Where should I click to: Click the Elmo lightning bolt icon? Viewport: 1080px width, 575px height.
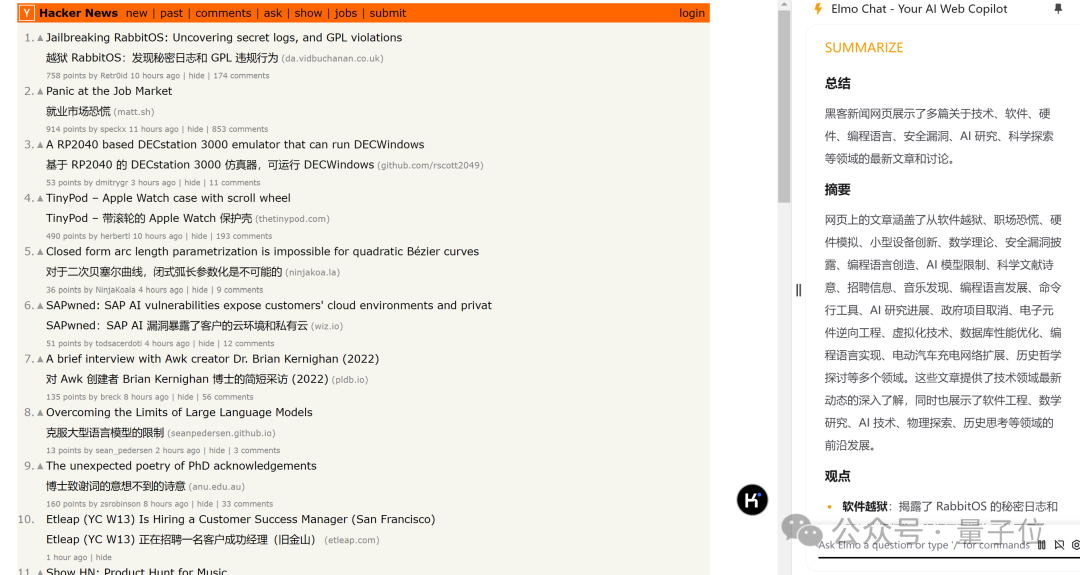coord(818,9)
